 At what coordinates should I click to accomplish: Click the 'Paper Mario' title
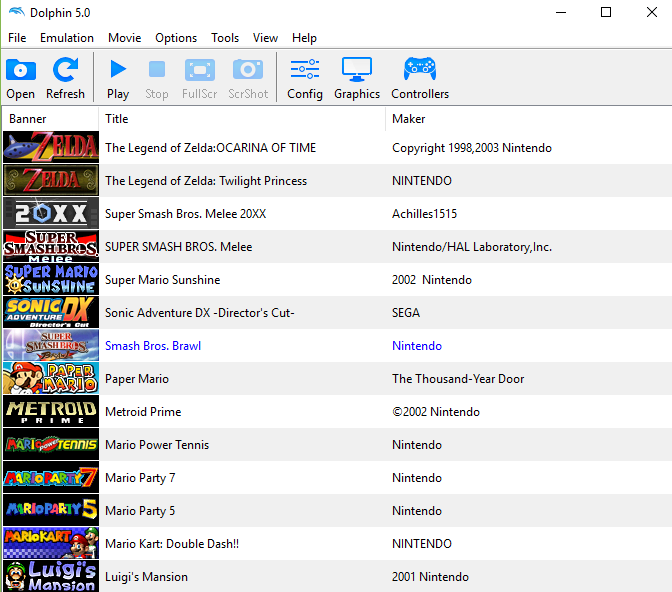coord(137,379)
